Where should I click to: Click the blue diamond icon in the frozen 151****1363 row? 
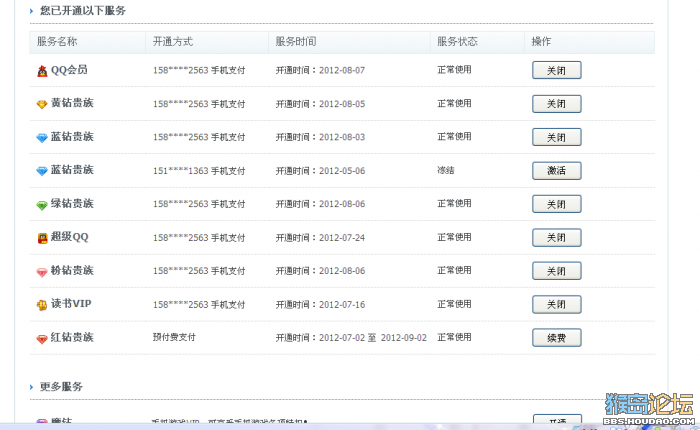(42, 171)
